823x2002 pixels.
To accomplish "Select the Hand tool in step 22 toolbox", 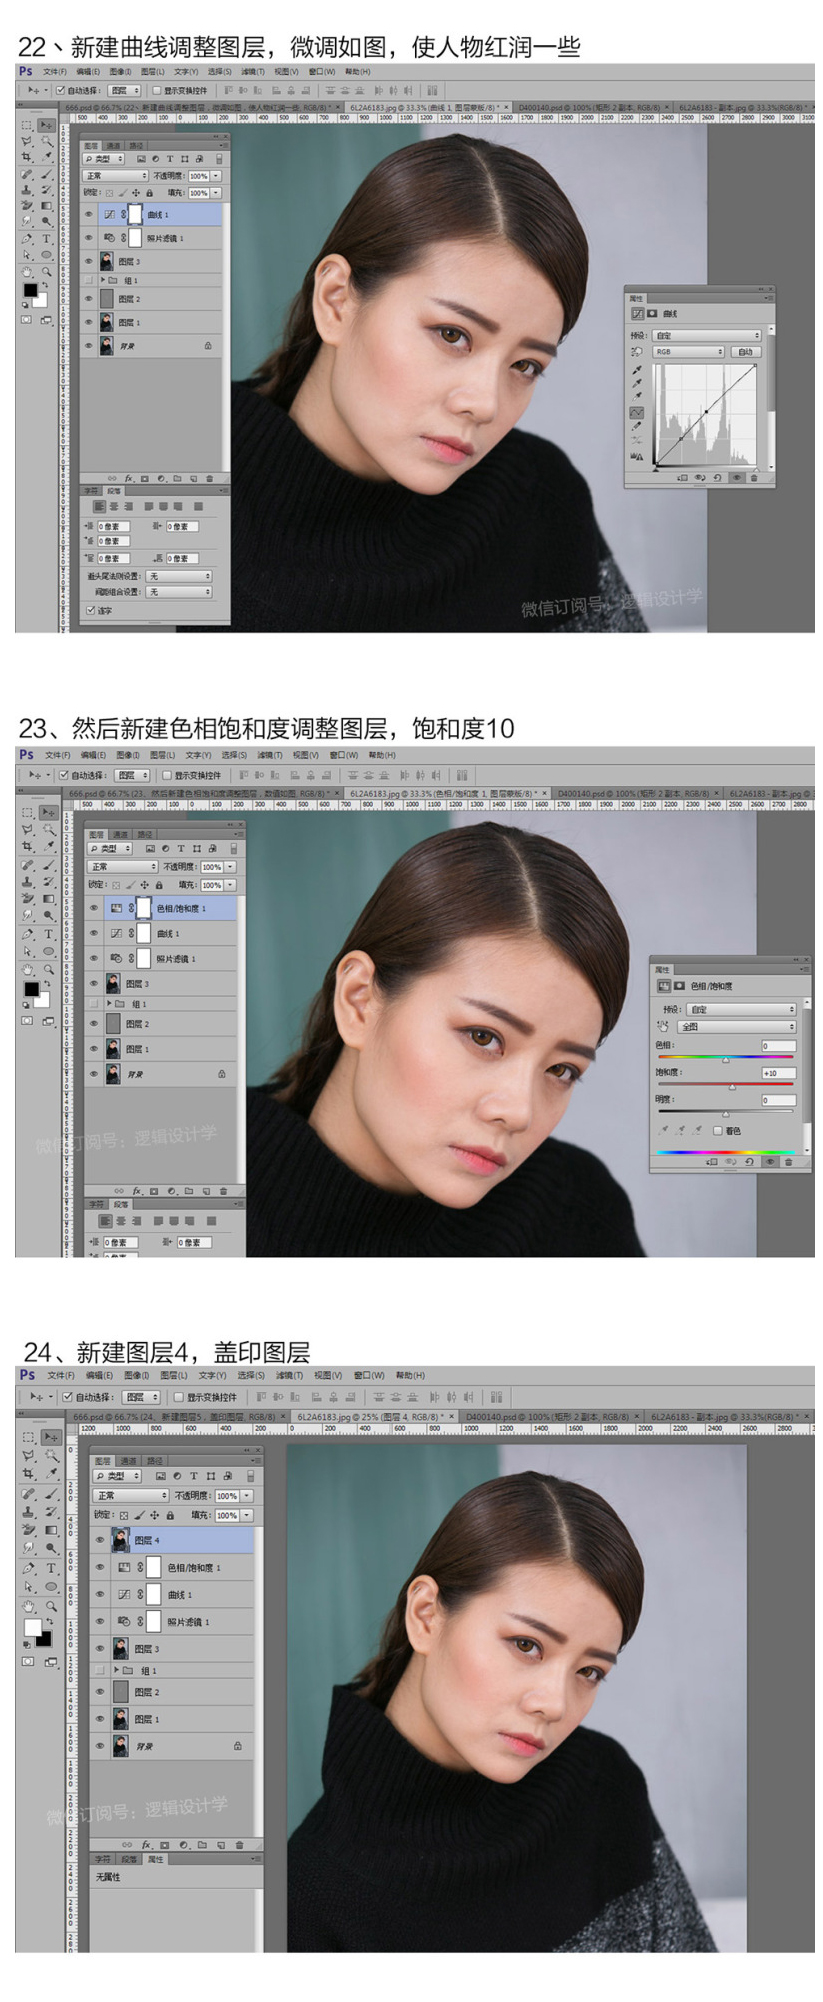I will 27,271.
